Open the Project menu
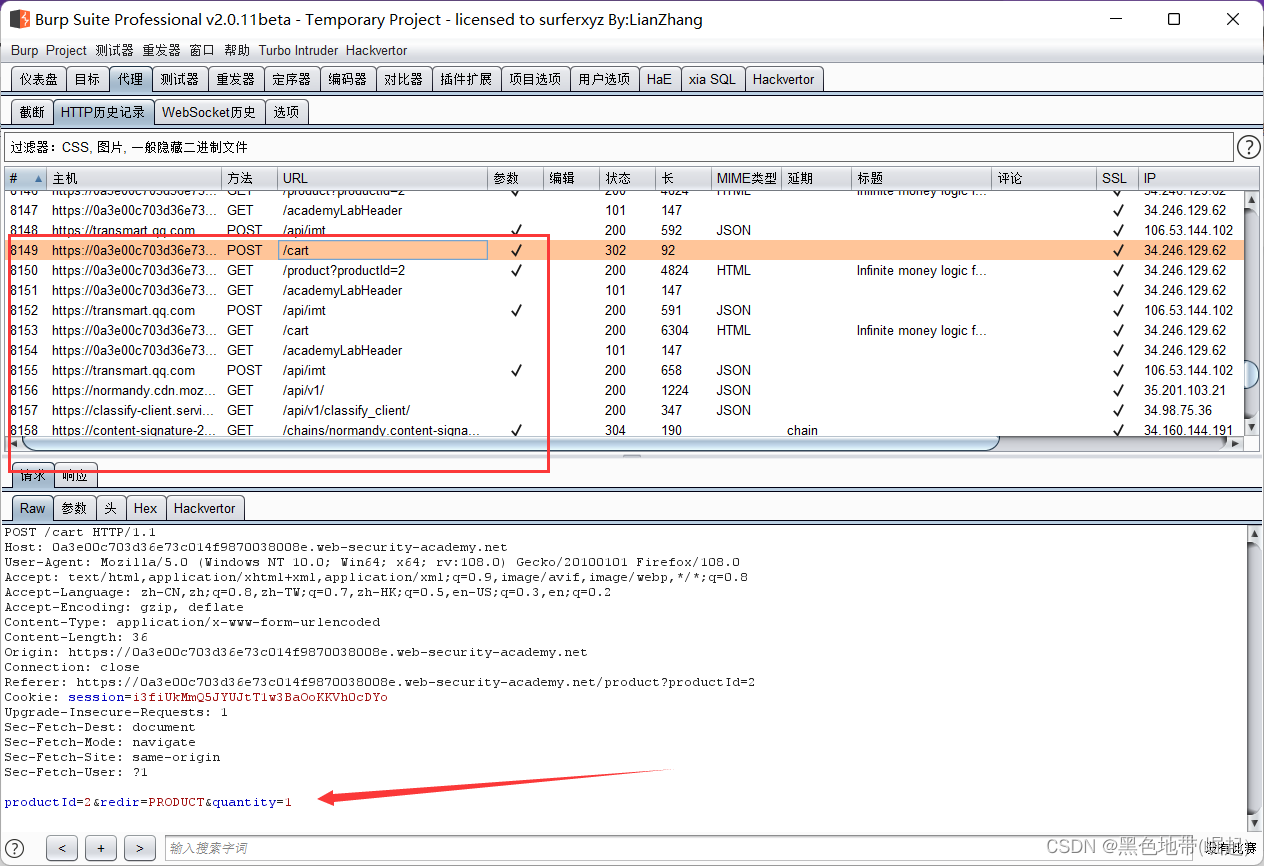The height and width of the screenshot is (866, 1264). tap(66, 50)
